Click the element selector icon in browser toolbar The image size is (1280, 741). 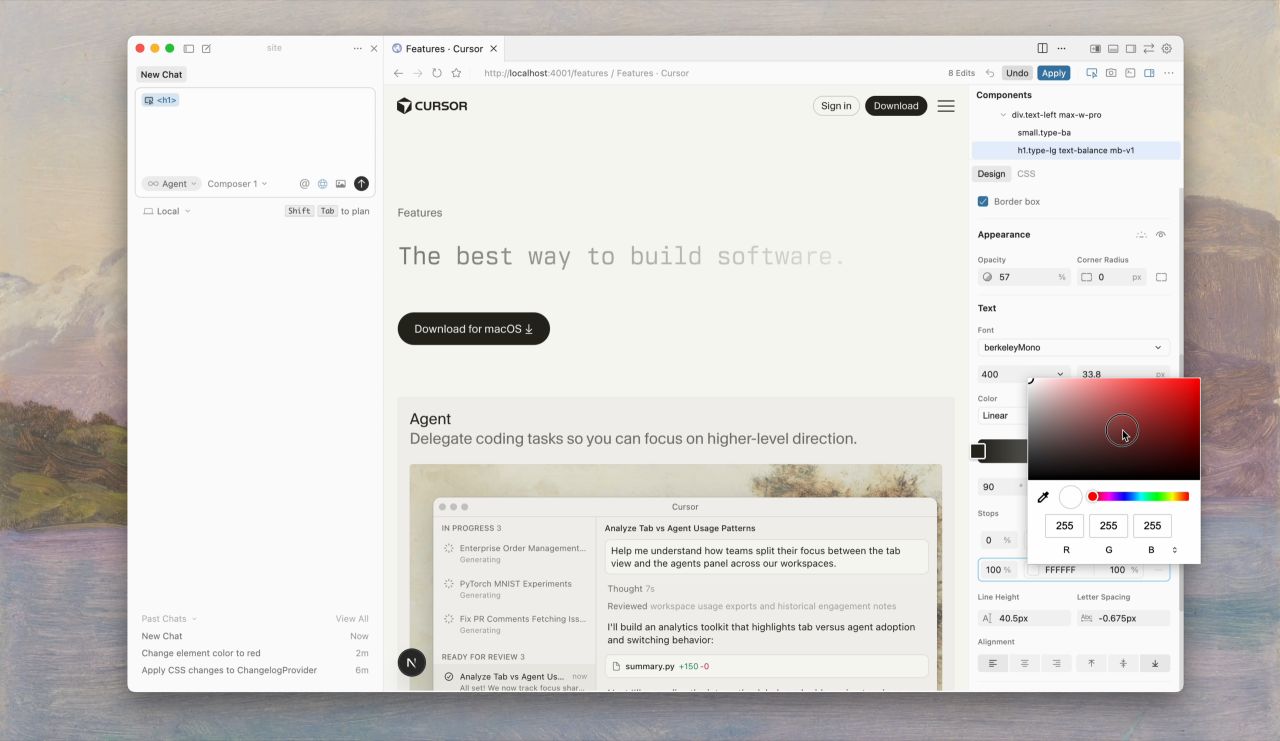[1091, 73]
